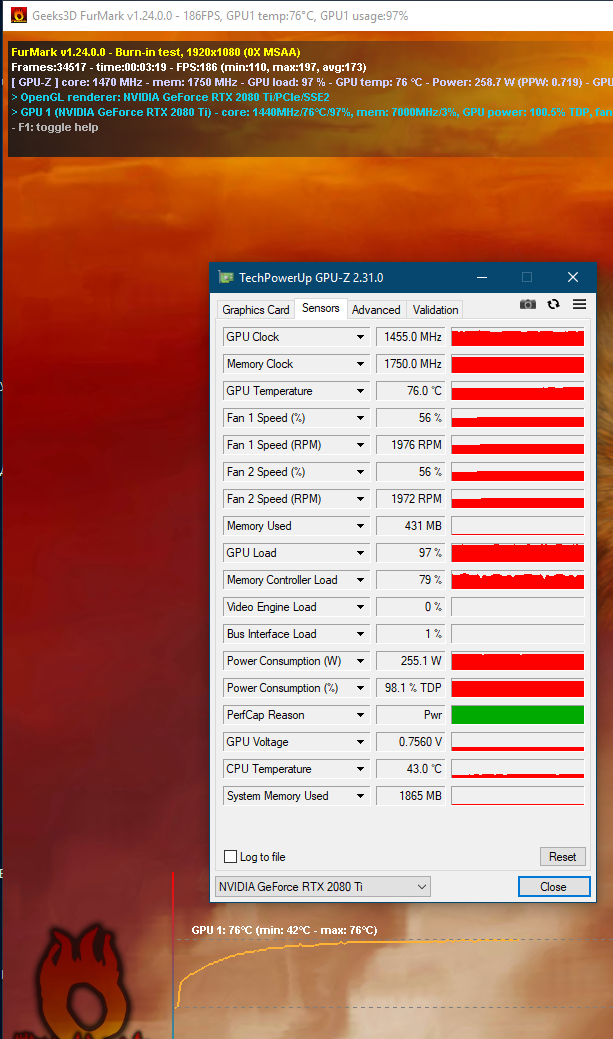Screen dimensions: 613x1039
Task: Open the Memory Used sensor dropdown
Action: pyautogui.click(x=361, y=526)
